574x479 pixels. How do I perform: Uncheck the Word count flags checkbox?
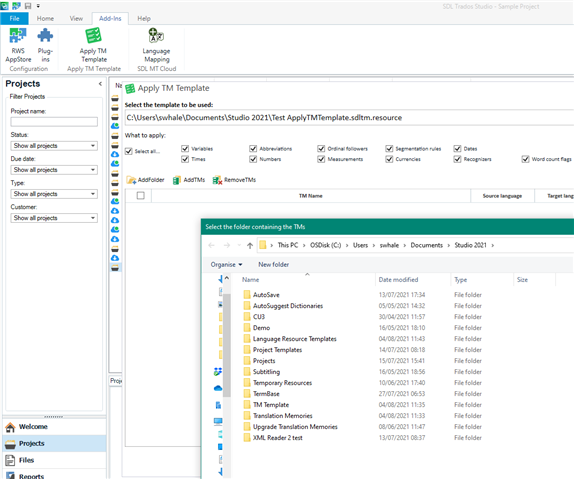pyautogui.click(x=525, y=159)
